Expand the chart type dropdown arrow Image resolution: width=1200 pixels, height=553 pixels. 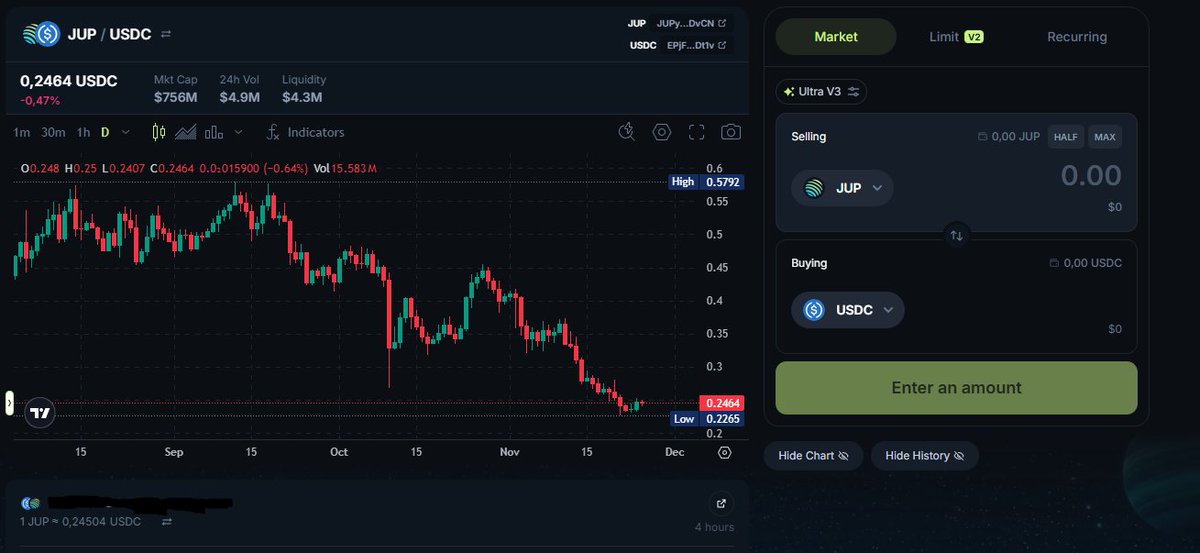[x=238, y=132]
